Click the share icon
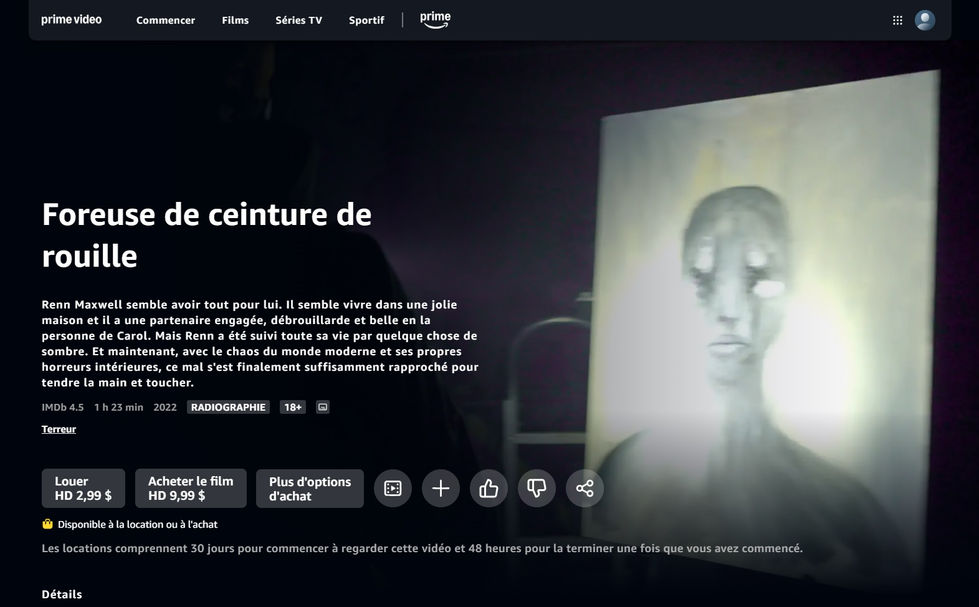Viewport: 979px width, 607px height. 584,488
